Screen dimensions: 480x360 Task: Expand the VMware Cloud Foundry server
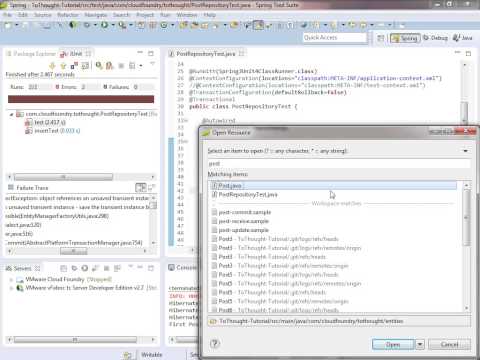[x=11, y=279]
